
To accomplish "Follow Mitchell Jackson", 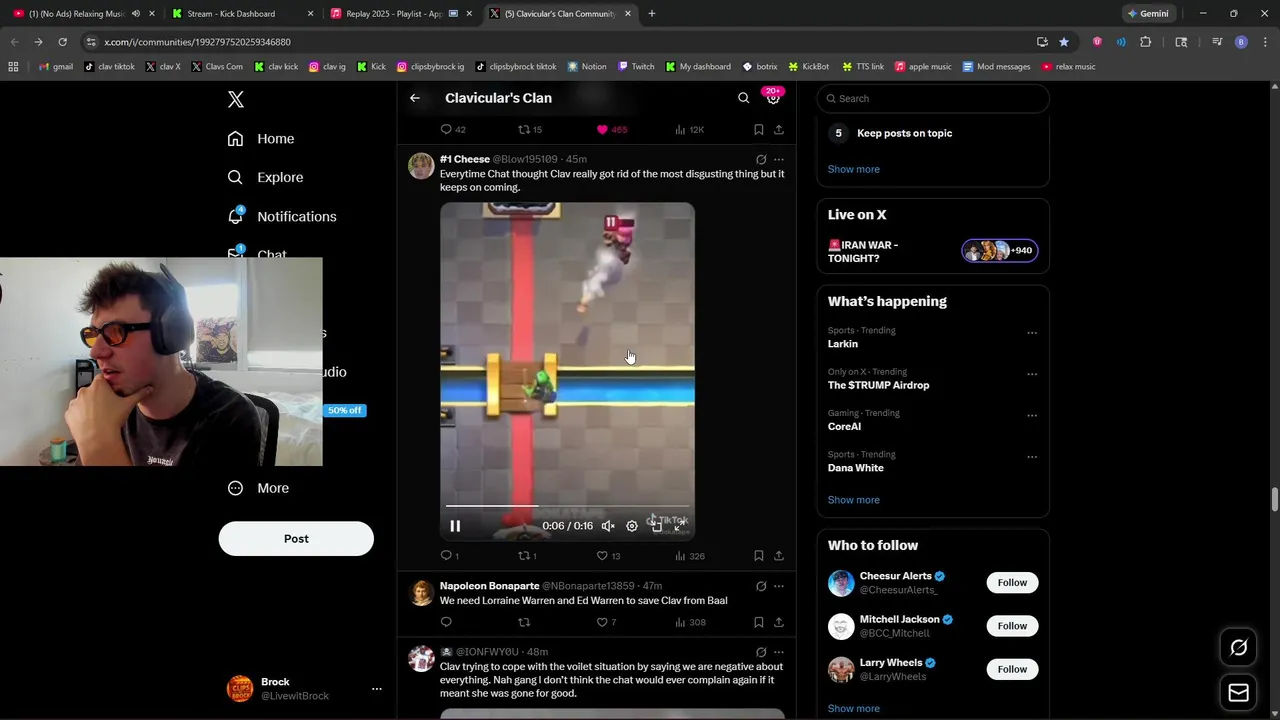I will pyautogui.click(x=1012, y=626).
